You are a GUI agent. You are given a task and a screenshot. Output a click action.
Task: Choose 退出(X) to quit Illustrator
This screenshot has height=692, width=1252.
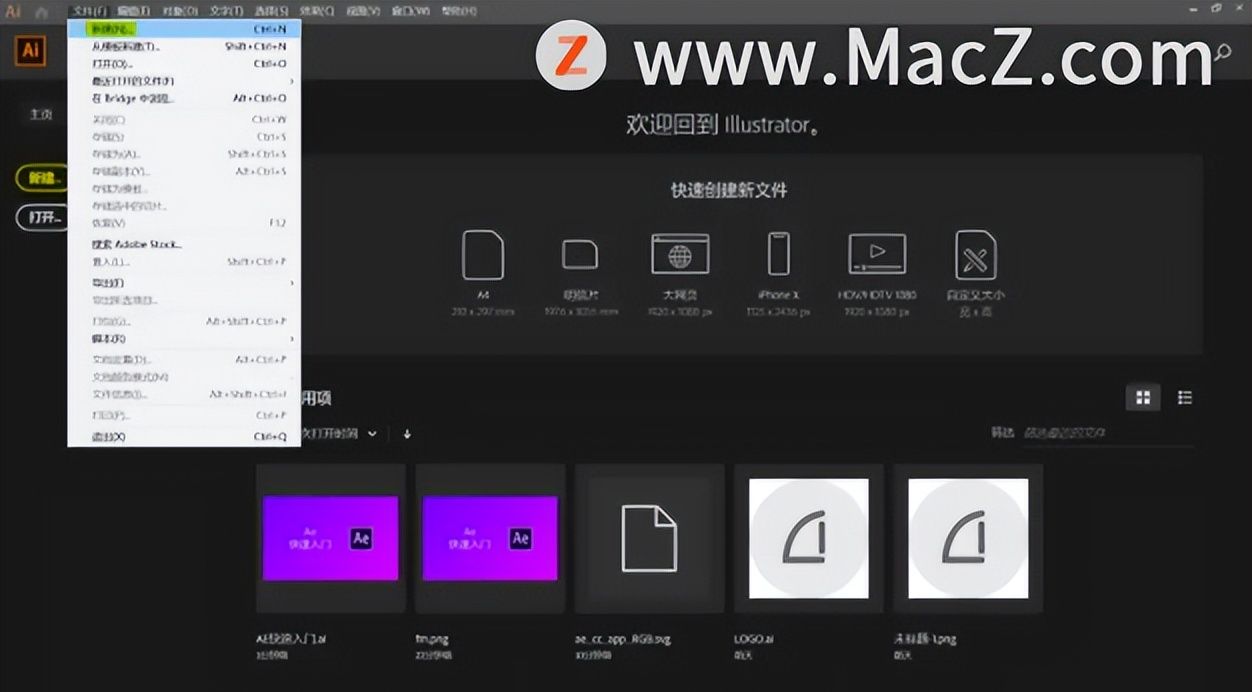coord(184,437)
